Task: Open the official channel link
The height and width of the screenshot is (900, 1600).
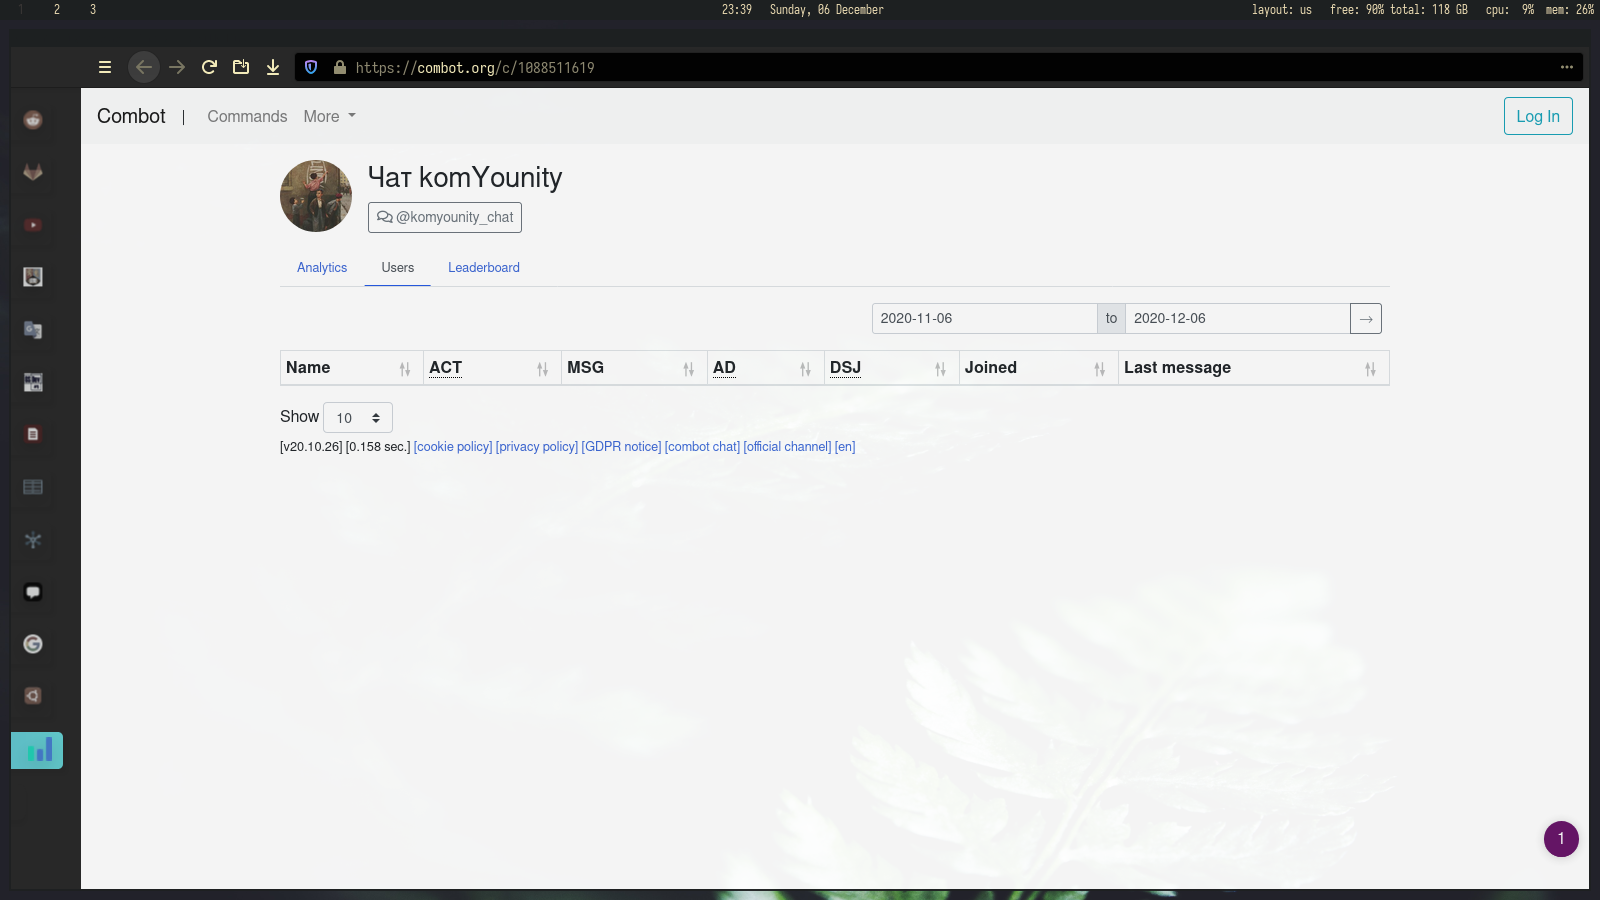Action: coord(787,447)
